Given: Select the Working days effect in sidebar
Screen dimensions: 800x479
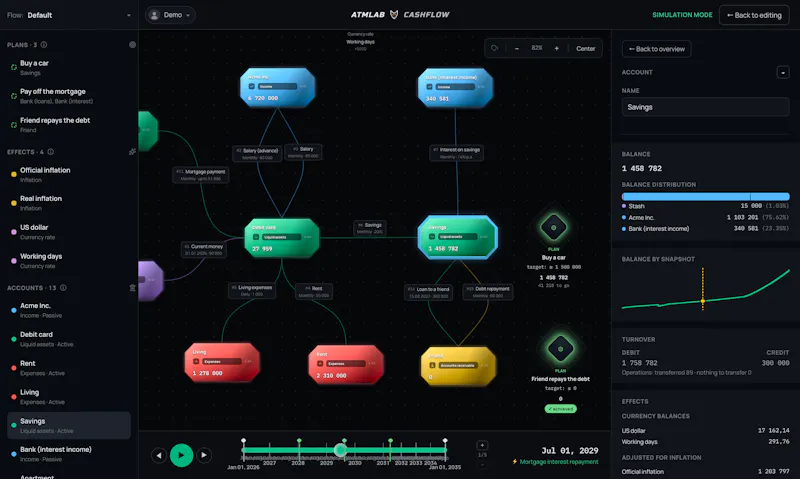Looking at the screenshot, I should tap(69, 261).
